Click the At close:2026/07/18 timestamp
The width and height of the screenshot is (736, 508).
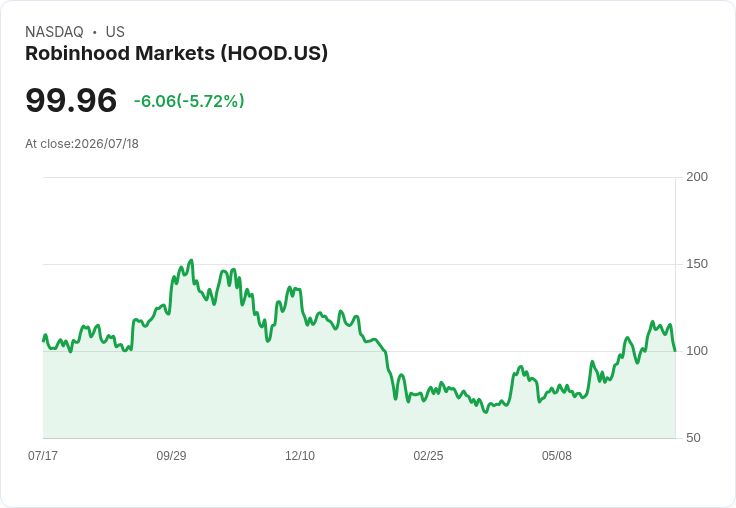(x=82, y=144)
